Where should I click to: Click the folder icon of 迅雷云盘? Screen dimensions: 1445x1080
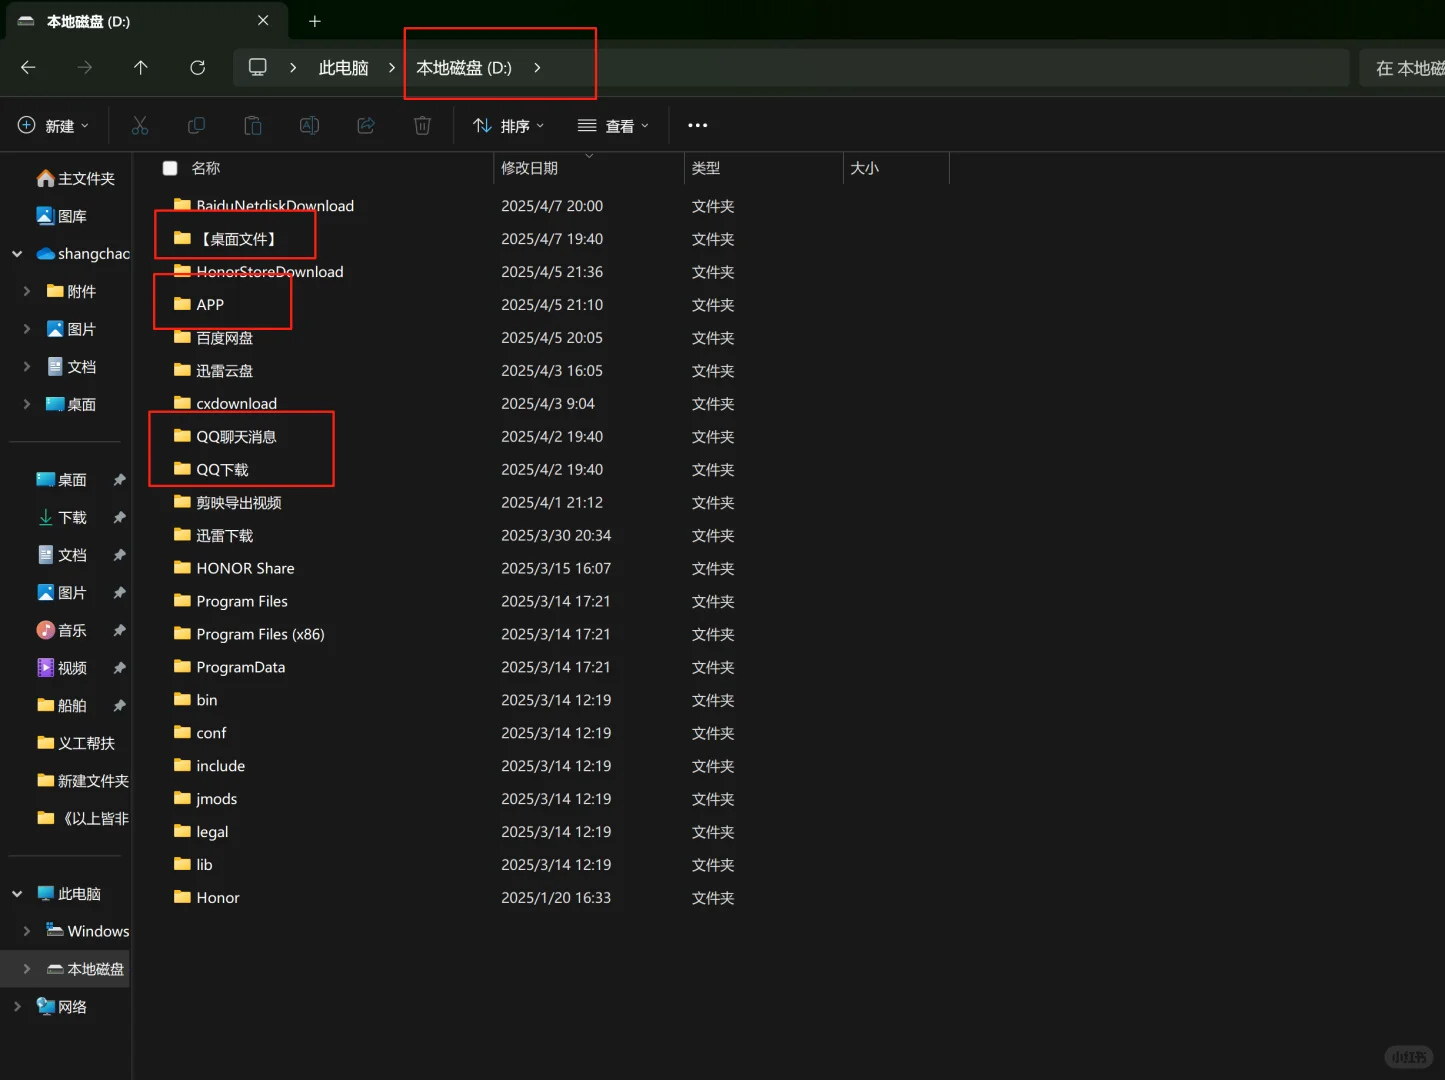click(182, 370)
